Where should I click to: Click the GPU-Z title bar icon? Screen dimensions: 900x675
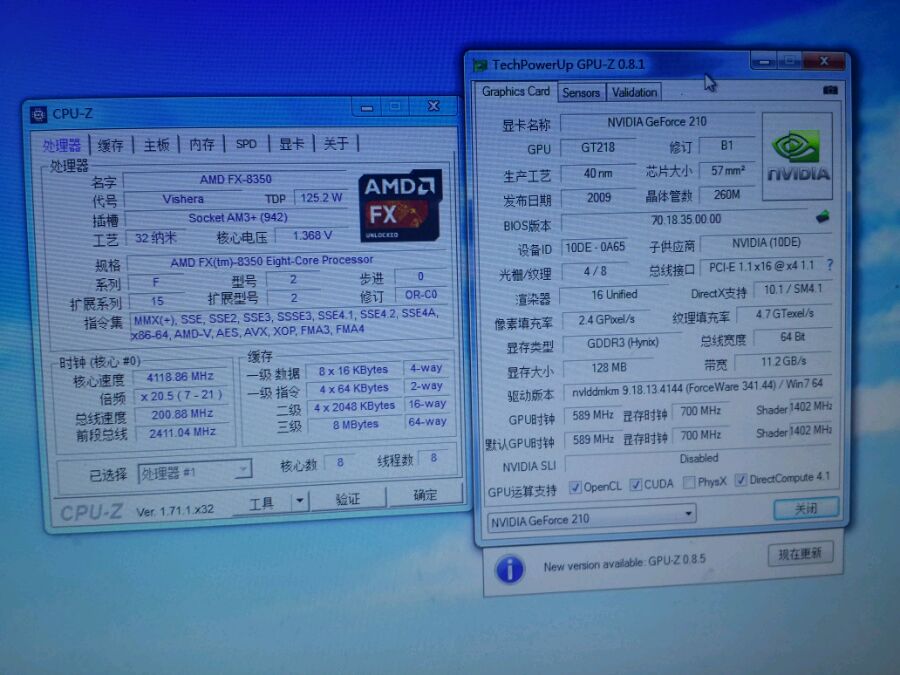point(480,65)
